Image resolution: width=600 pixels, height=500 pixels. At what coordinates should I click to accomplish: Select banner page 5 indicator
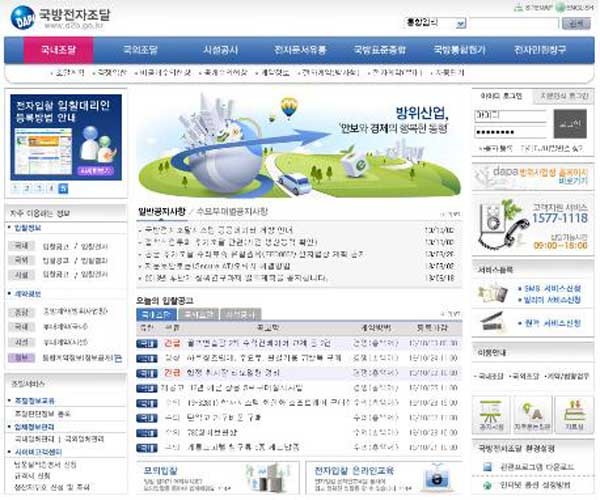tap(63, 187)
